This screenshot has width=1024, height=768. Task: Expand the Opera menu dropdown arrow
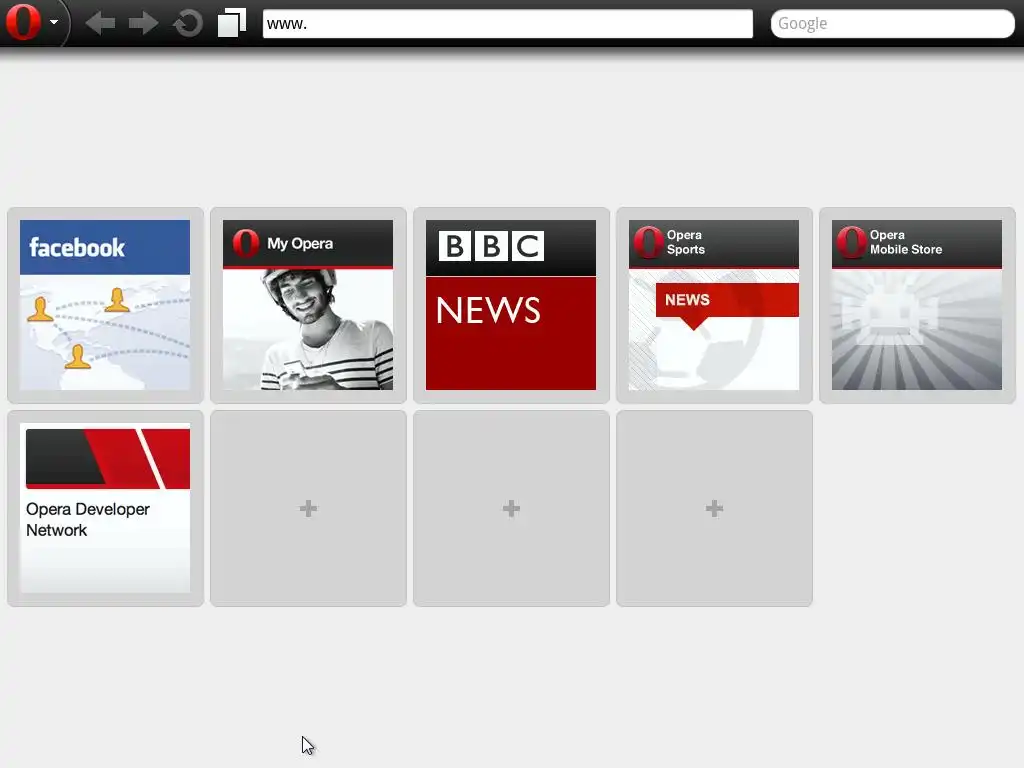54,22
